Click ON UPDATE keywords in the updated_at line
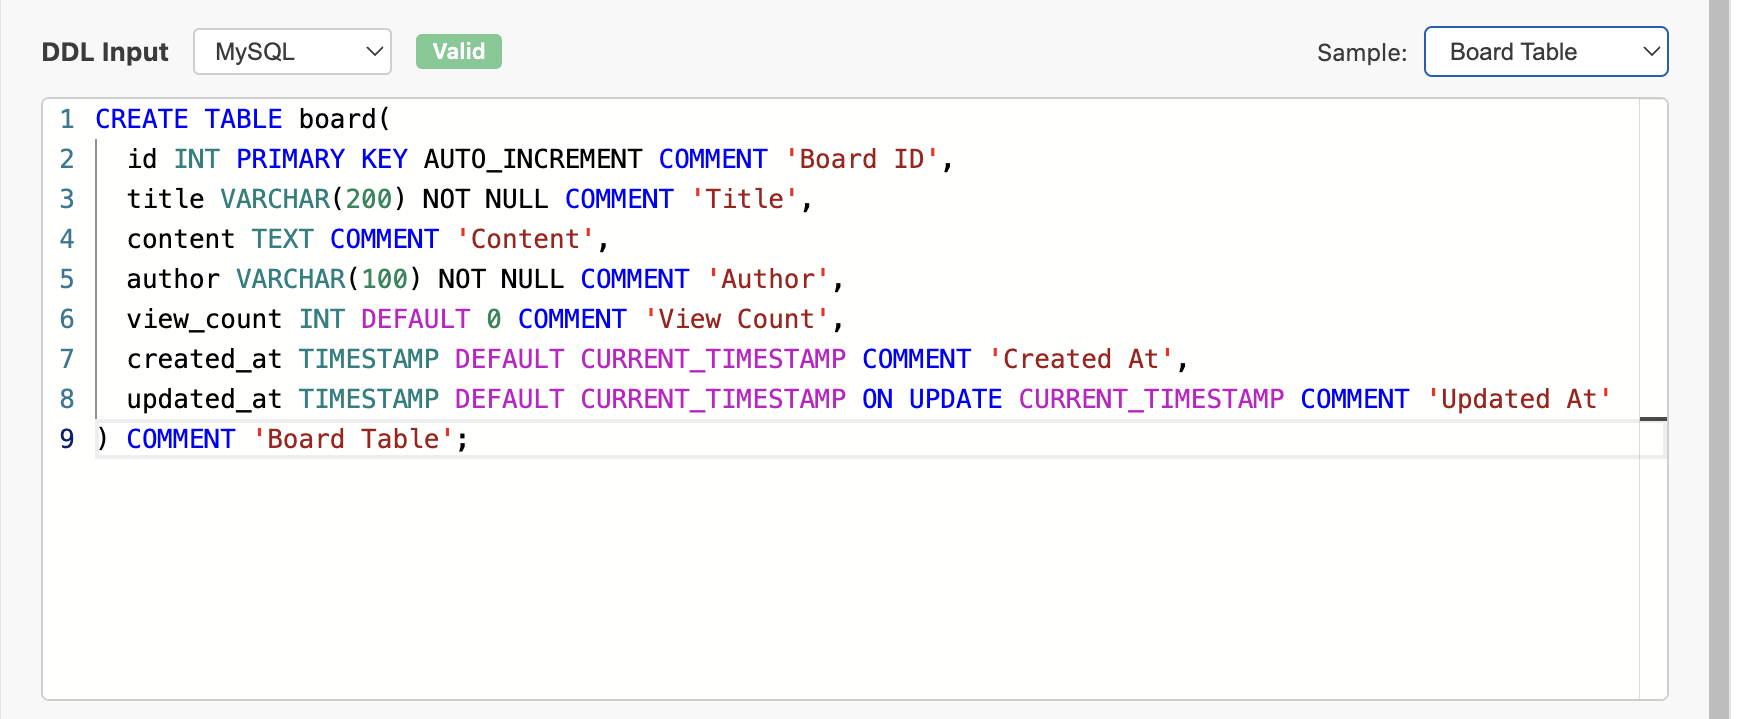 [931, 399]
